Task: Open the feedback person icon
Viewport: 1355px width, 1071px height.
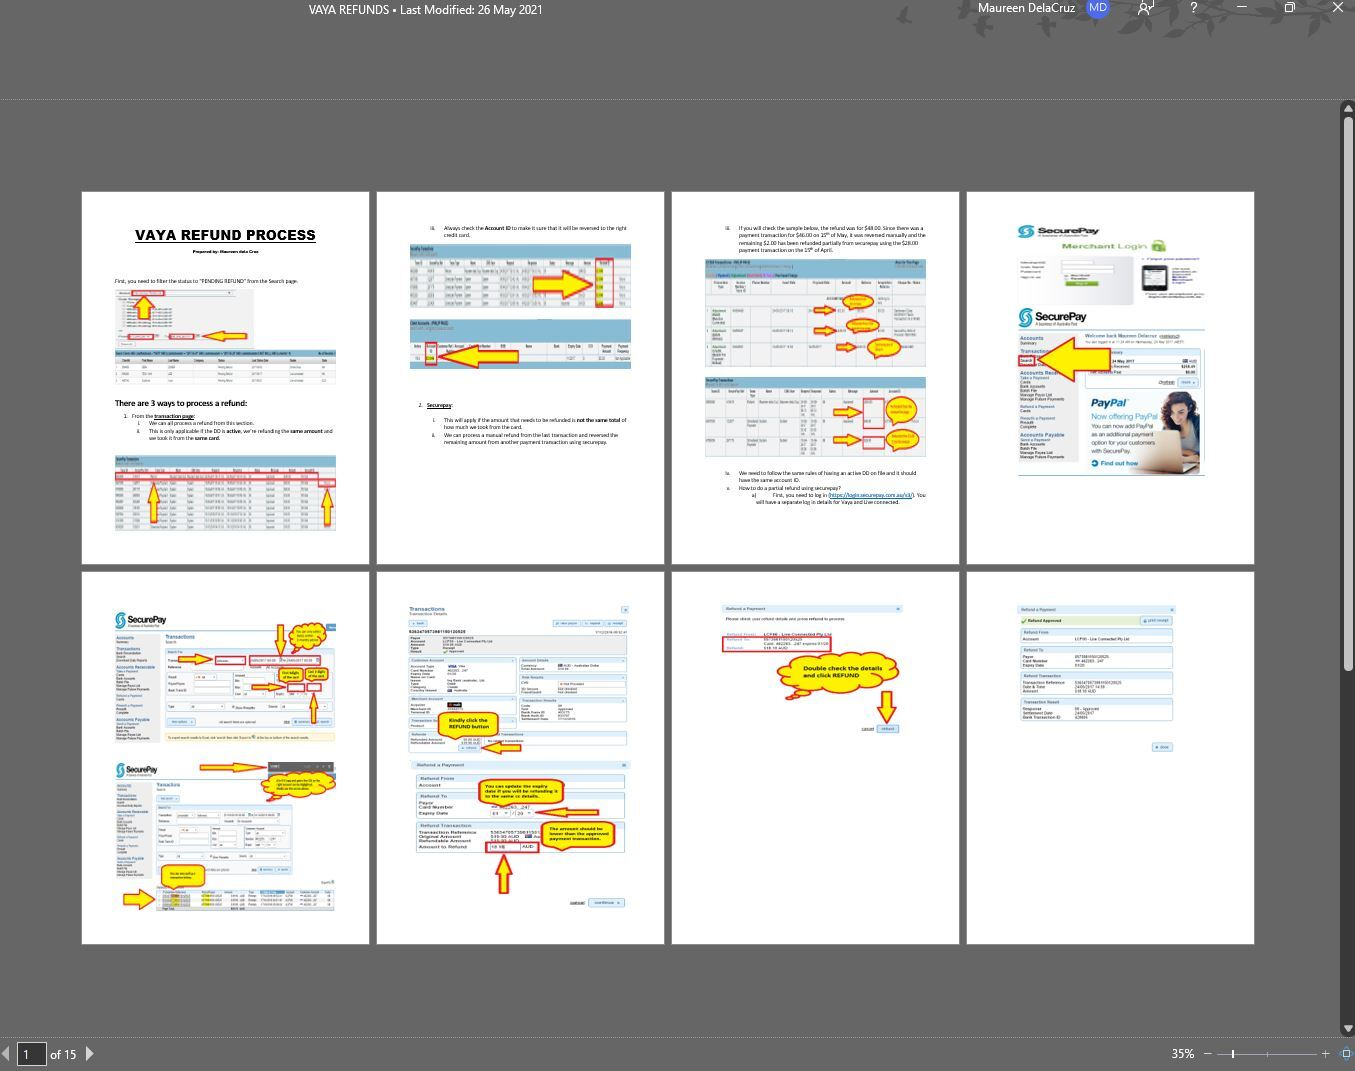Action: pyautogui.click(x=1146, y=8)
